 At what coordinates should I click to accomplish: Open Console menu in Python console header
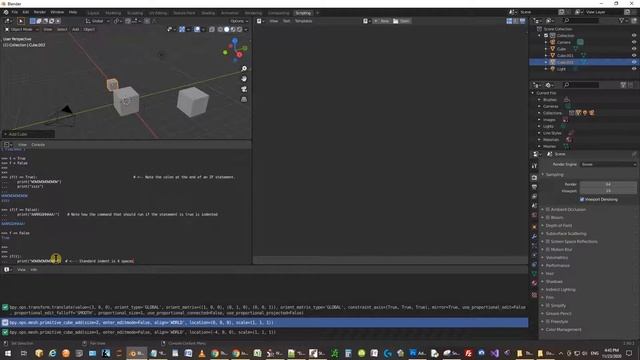tap(38, 144)
